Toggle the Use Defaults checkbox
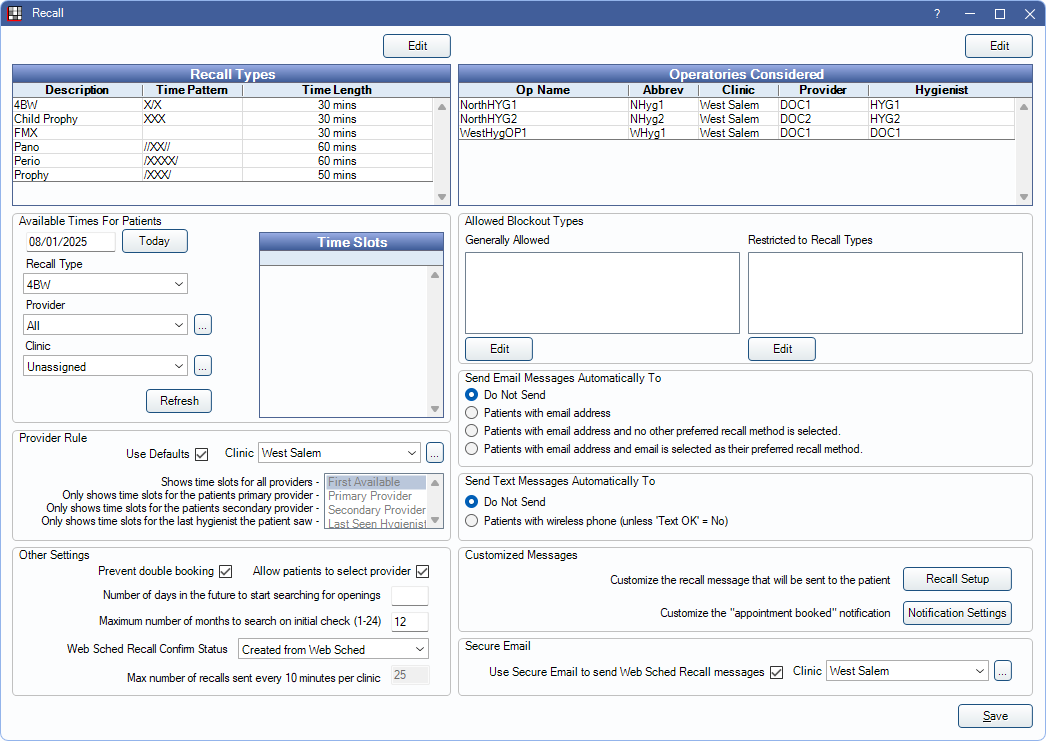 (202, 454)
